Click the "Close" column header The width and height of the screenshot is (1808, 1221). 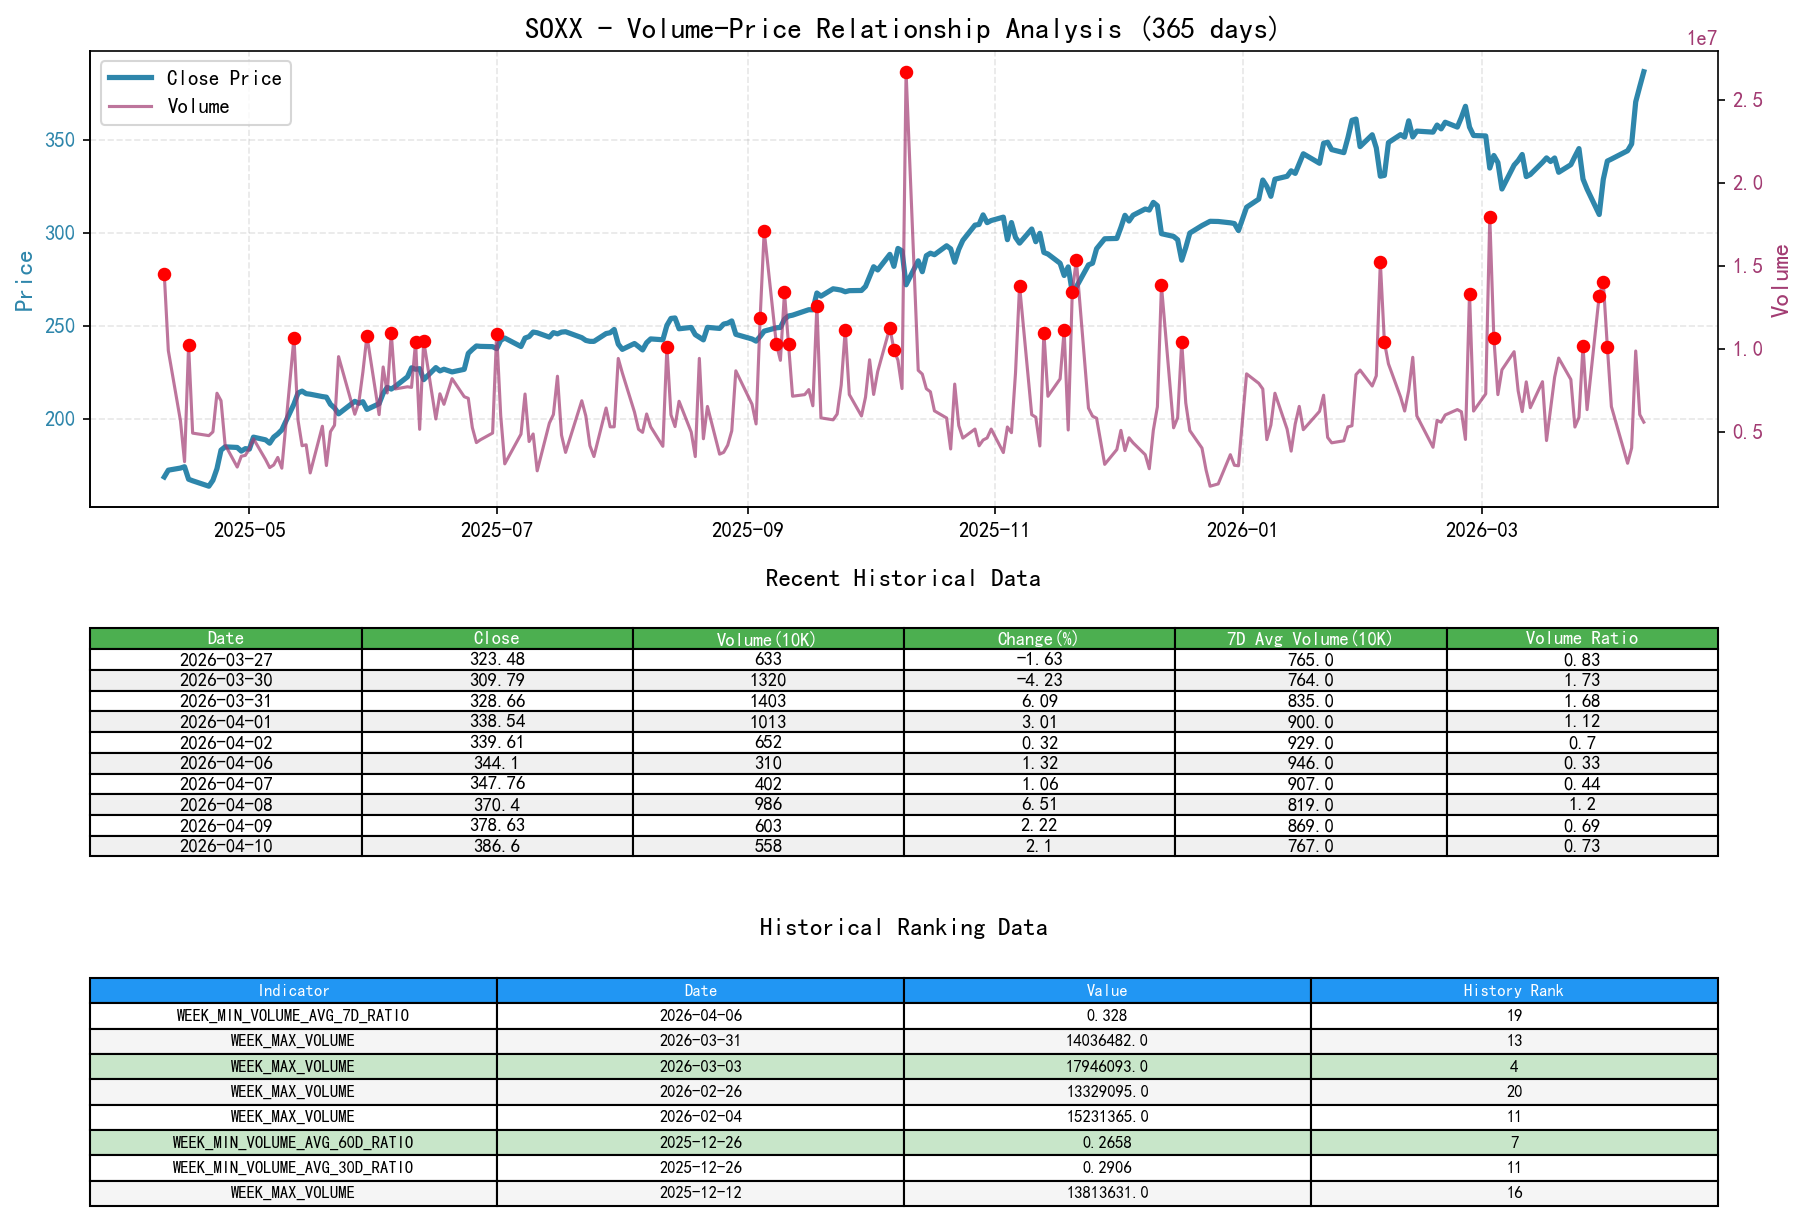click(x=497, y=638)
